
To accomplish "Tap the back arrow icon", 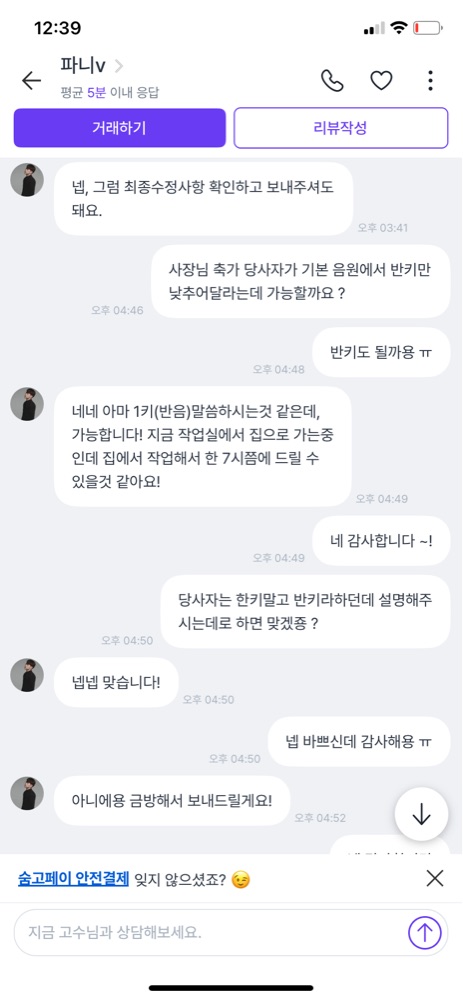I will [31, 80].
